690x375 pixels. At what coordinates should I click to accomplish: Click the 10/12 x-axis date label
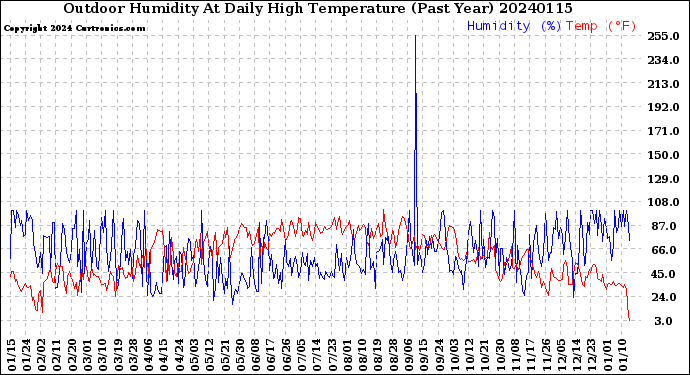pyautogui.click(x=470, y=355)
